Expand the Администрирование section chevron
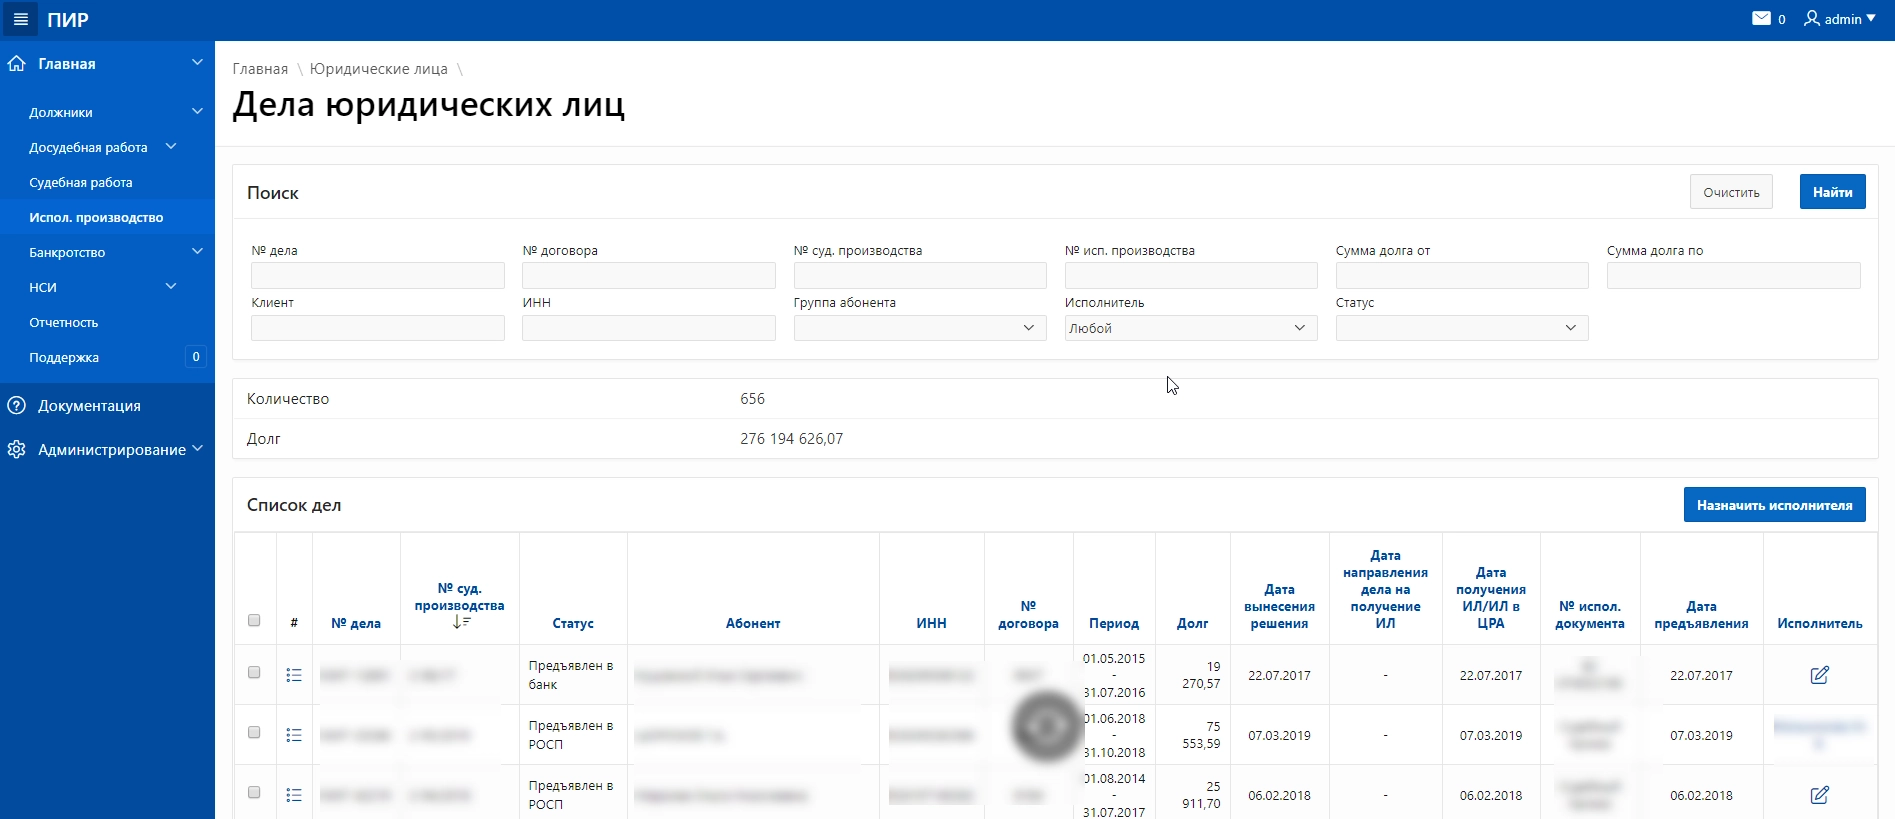This screenshot has height=819, width=1895. (197, 449)
